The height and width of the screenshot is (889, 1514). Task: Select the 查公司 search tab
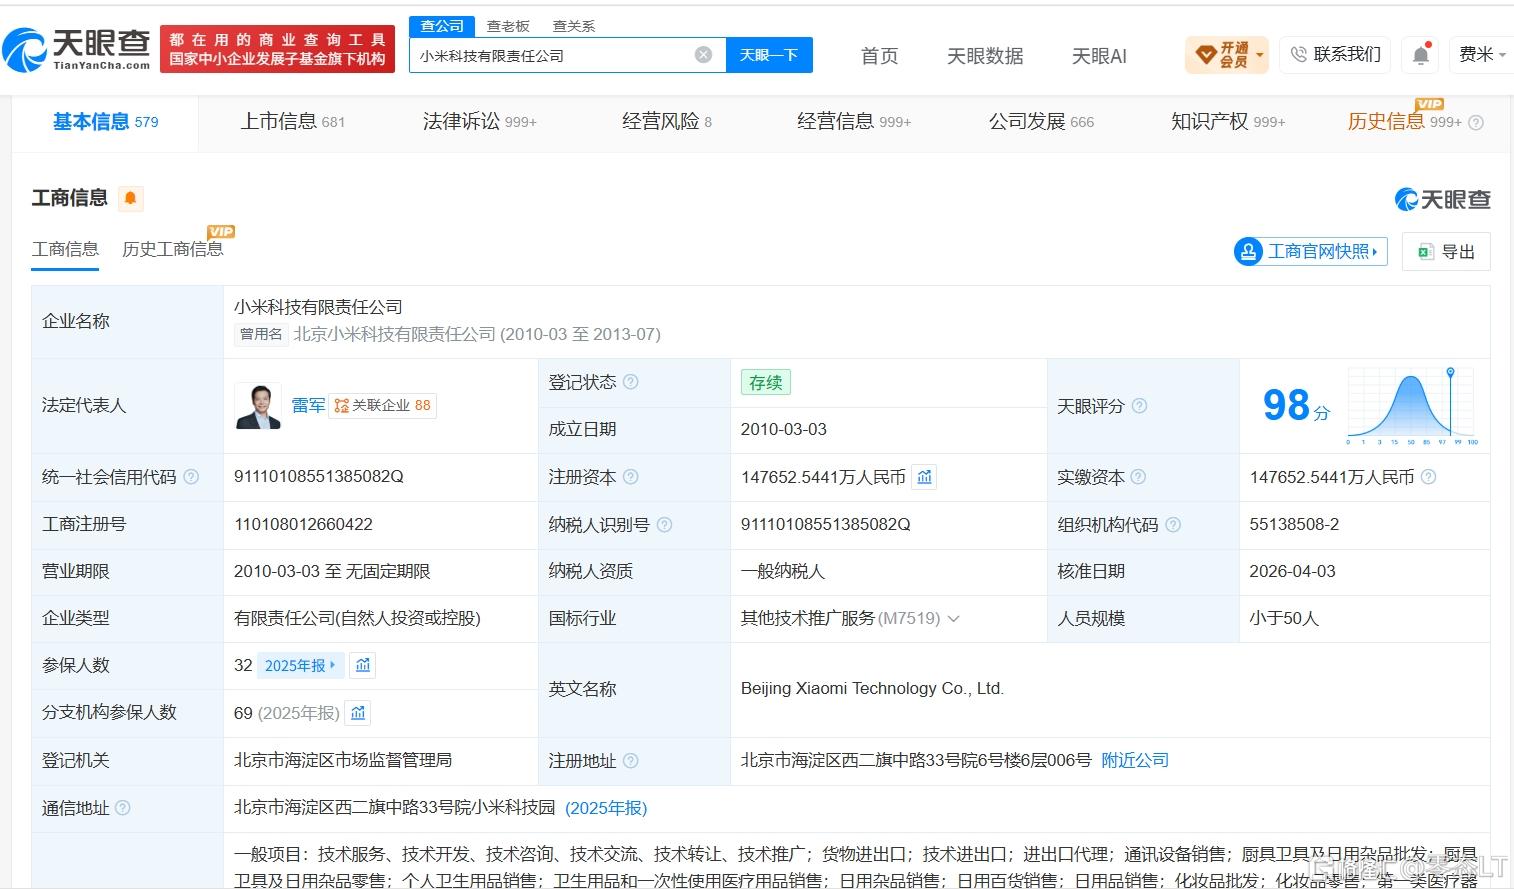coord(442,26)
